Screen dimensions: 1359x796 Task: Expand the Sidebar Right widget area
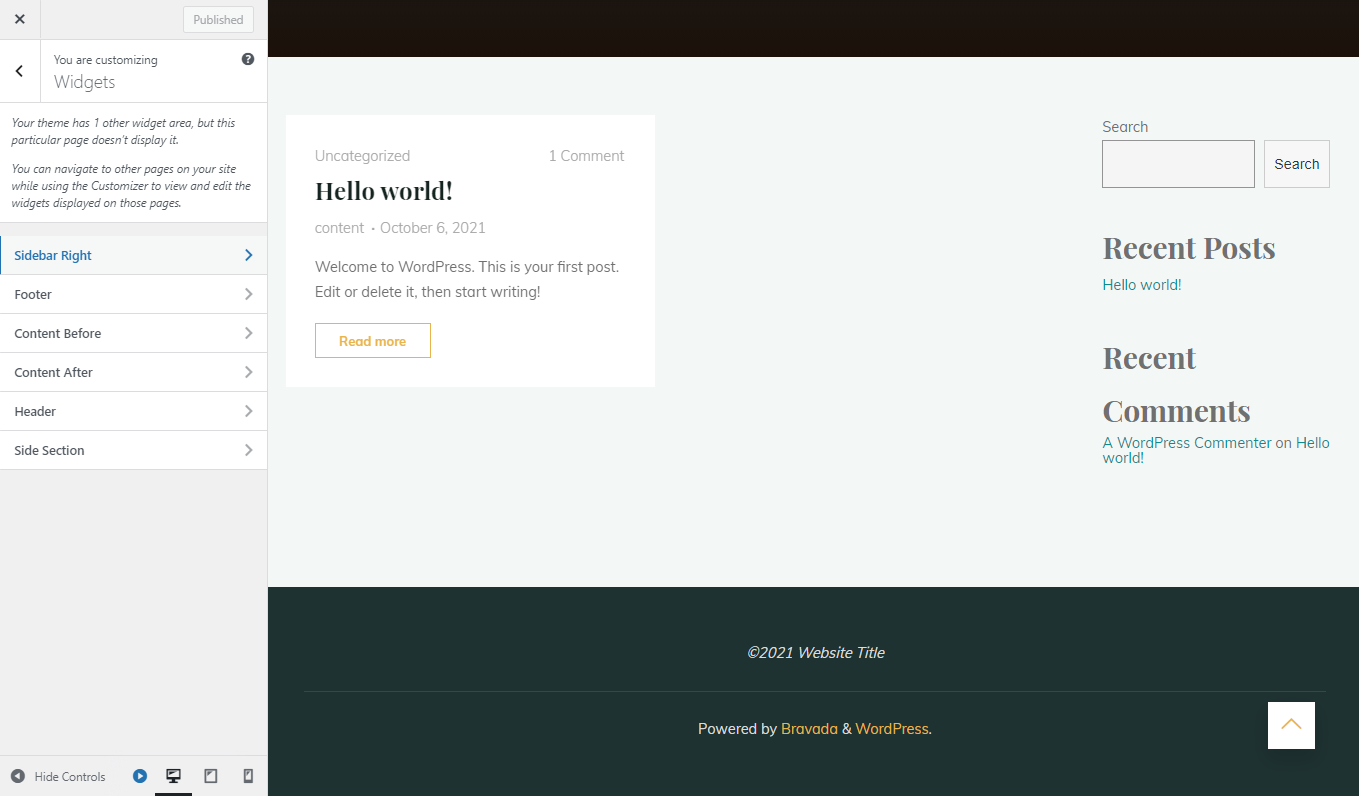click(x=133, y=255)
